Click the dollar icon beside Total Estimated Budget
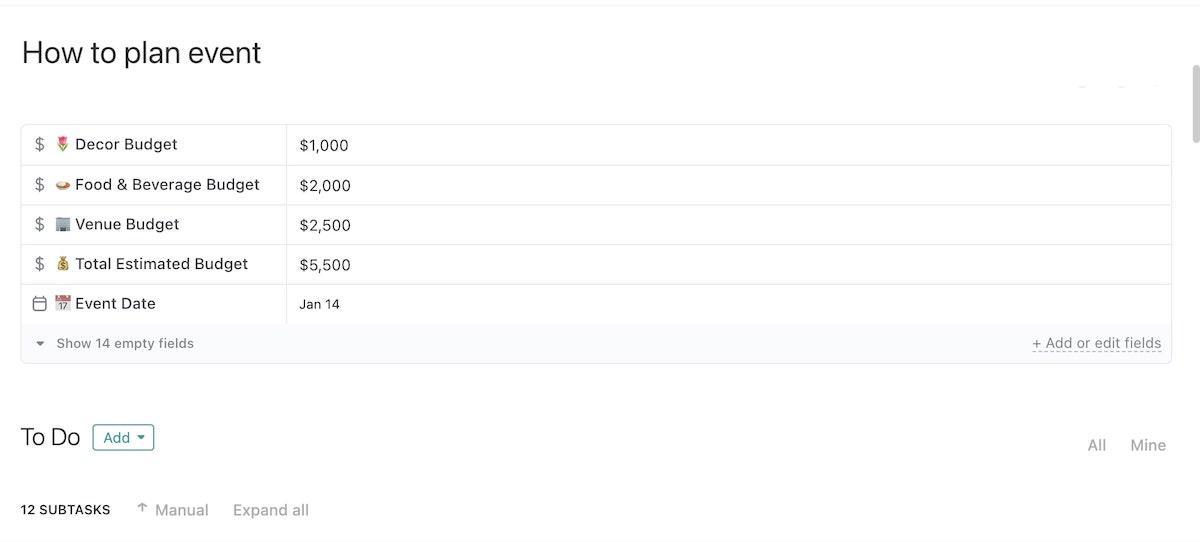 (40, 264)
